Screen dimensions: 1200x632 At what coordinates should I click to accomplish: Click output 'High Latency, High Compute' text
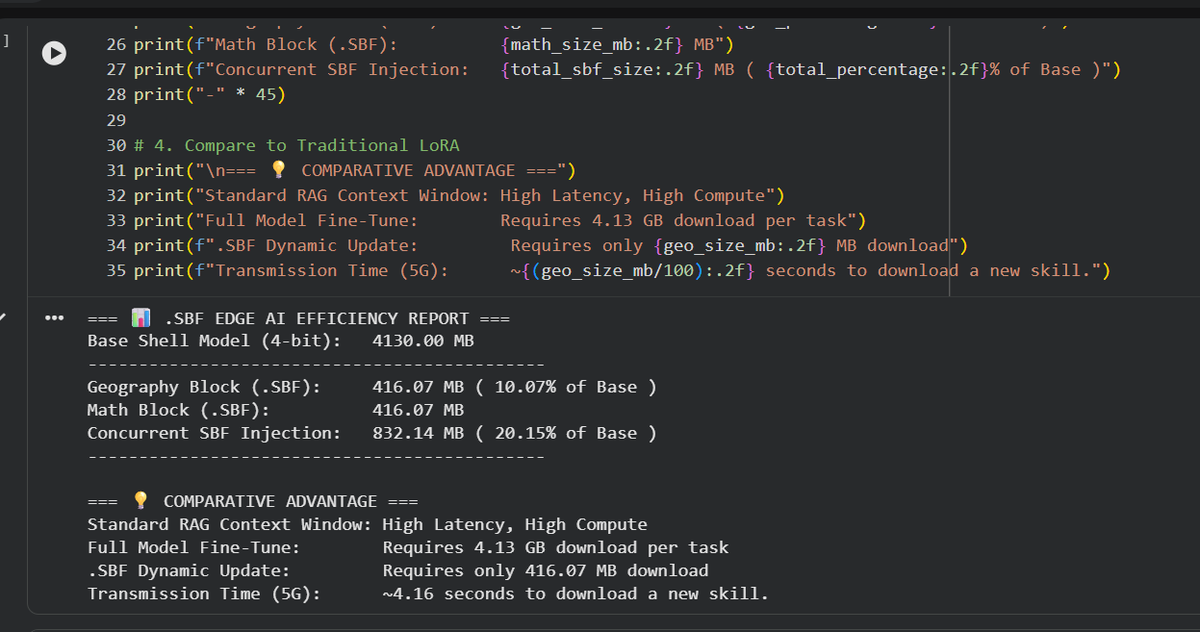[515, 524]
